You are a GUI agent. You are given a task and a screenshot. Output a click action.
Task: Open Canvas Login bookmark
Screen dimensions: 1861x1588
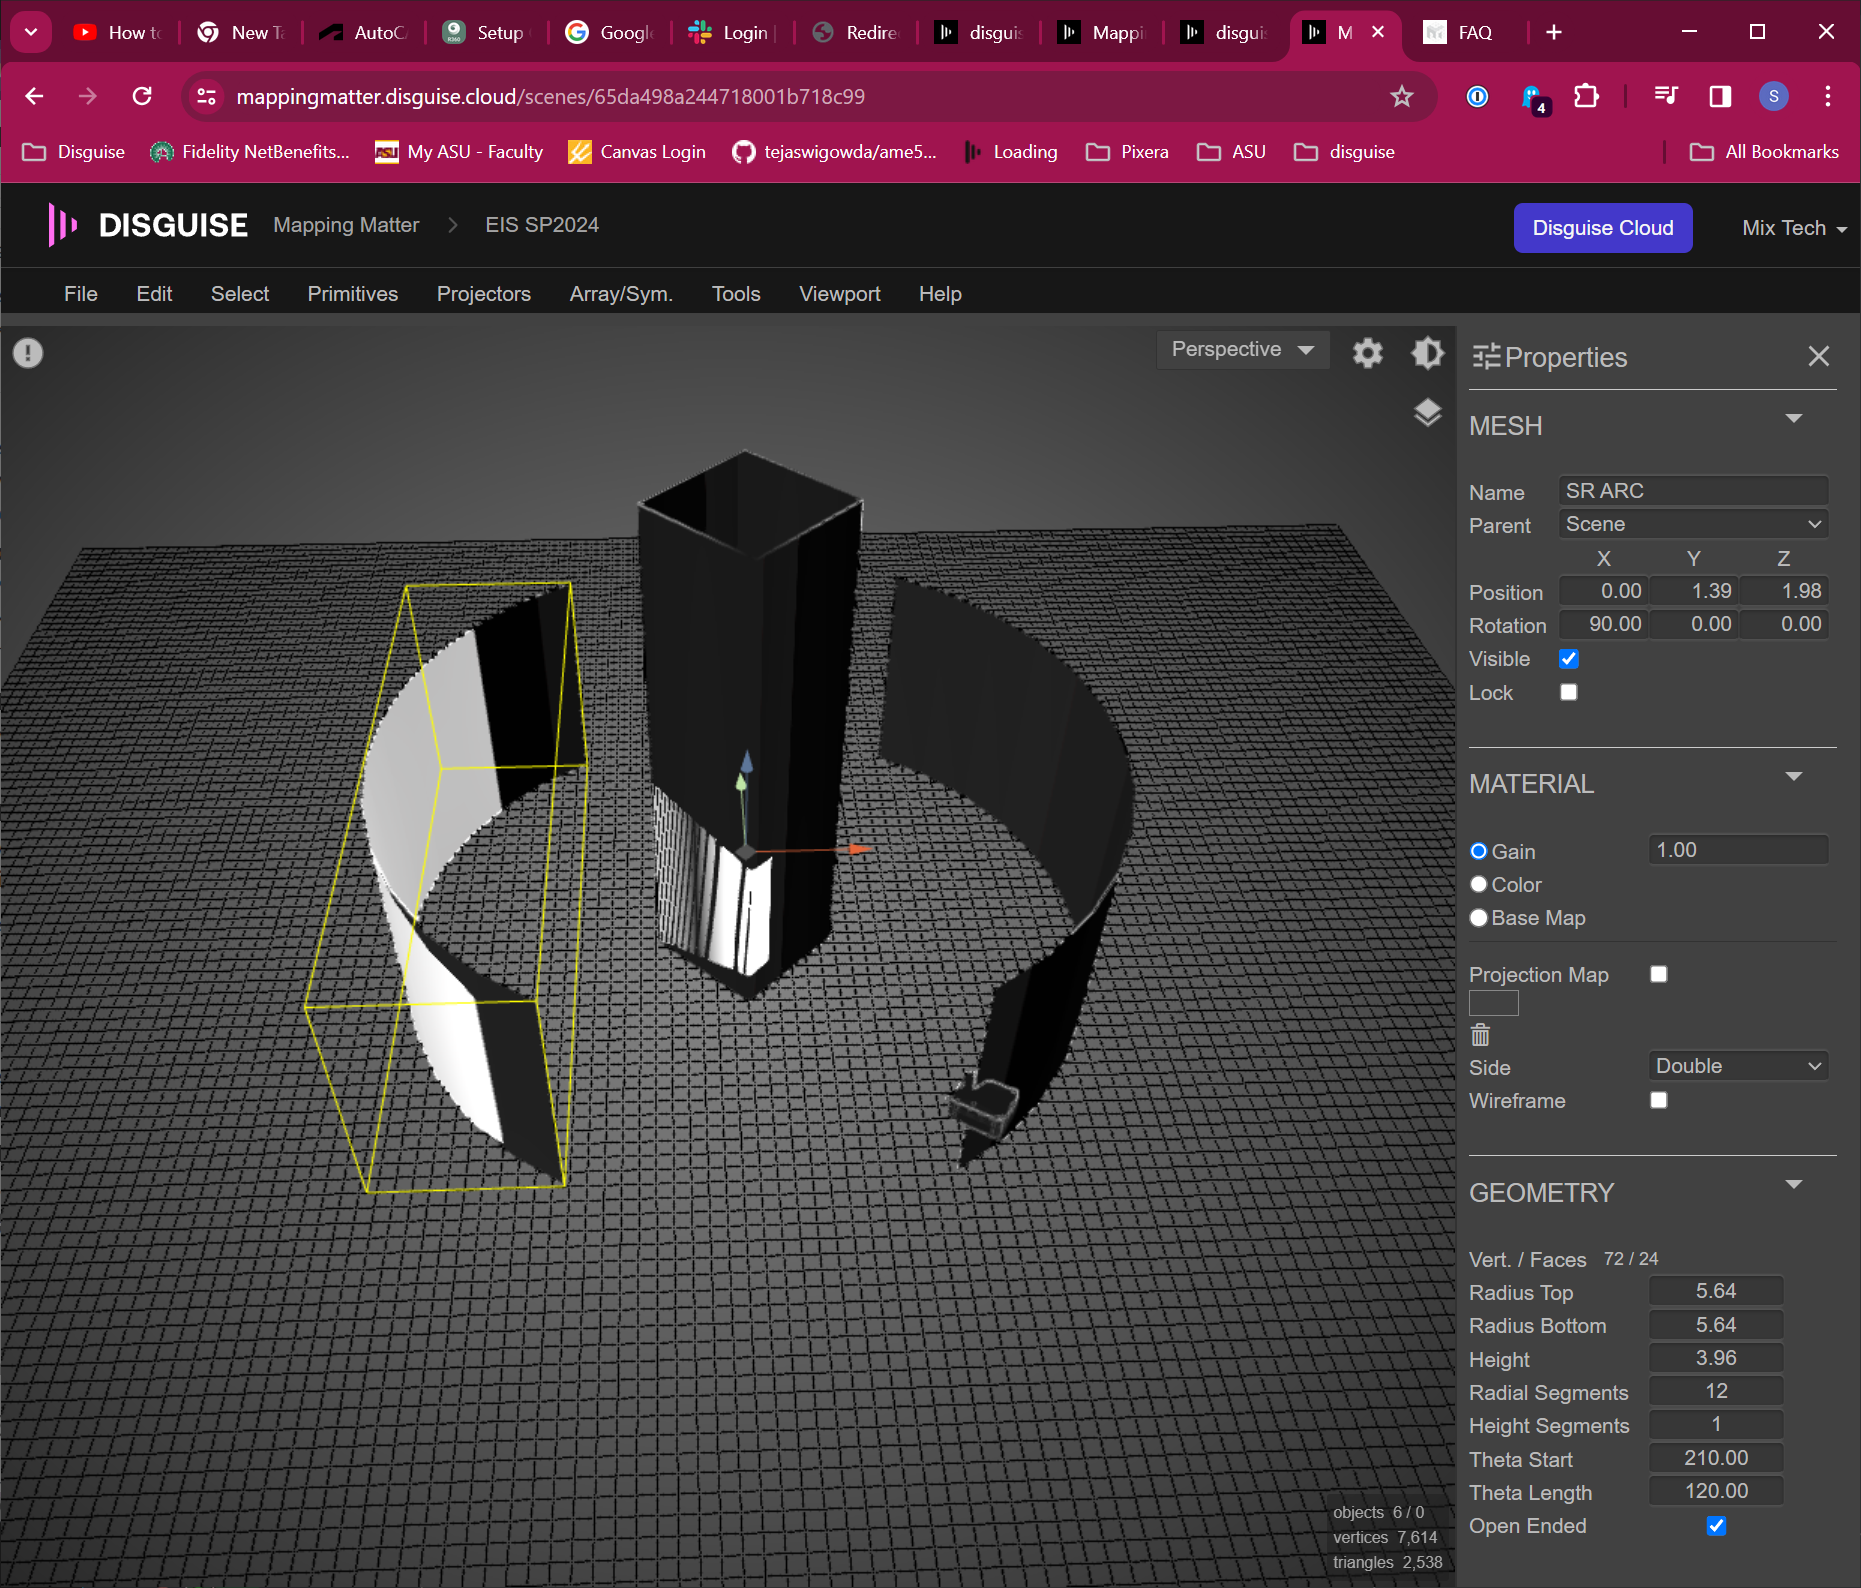[637, 152]
